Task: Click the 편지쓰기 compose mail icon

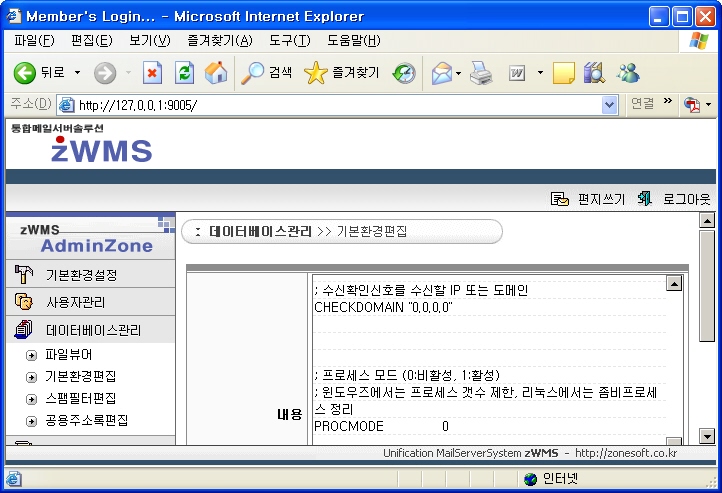Action: [x=560, y=199]
